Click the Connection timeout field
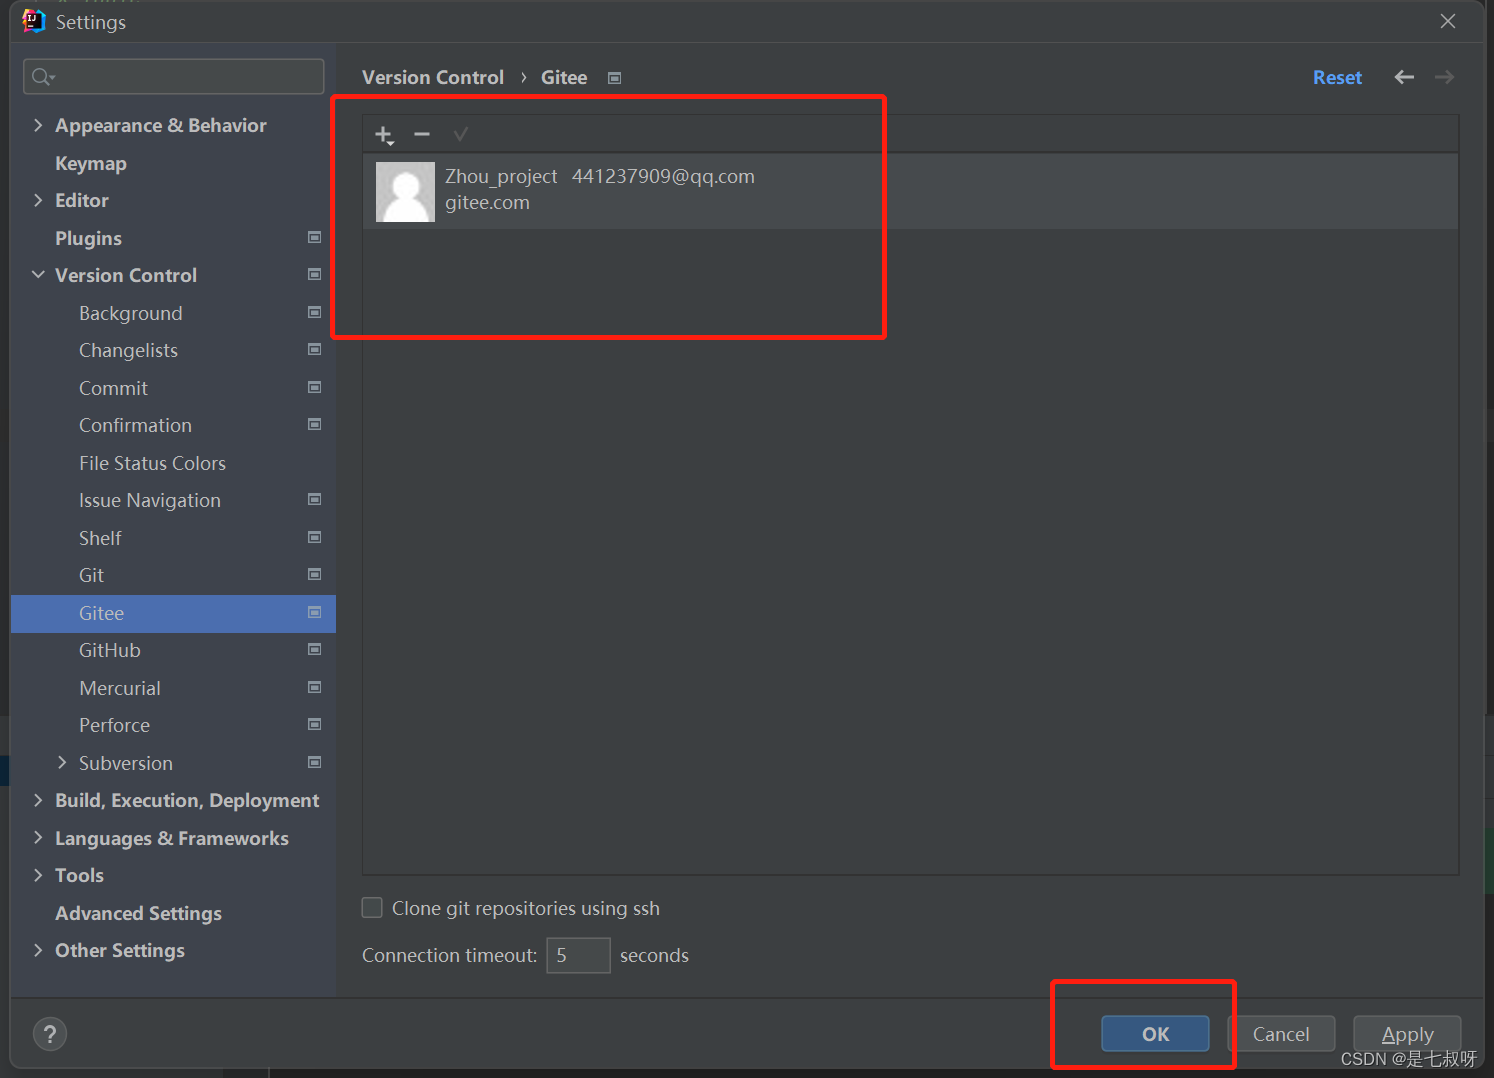Image resolution: width=1494 pixels, height=1078 pixels. (578, 955)
